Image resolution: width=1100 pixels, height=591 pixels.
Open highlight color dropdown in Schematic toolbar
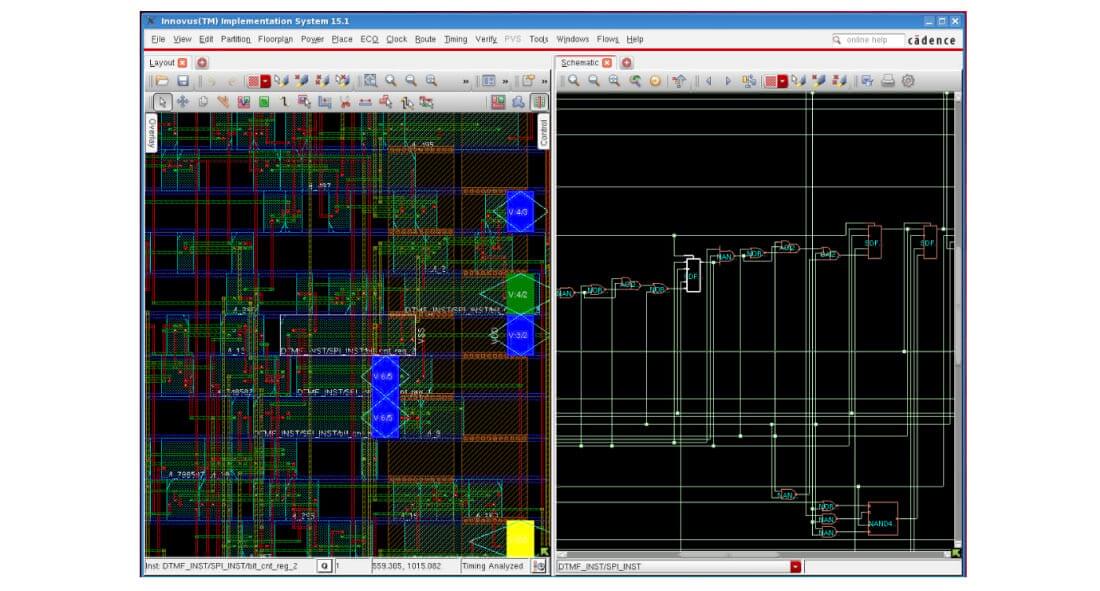(x=782, y=81)
